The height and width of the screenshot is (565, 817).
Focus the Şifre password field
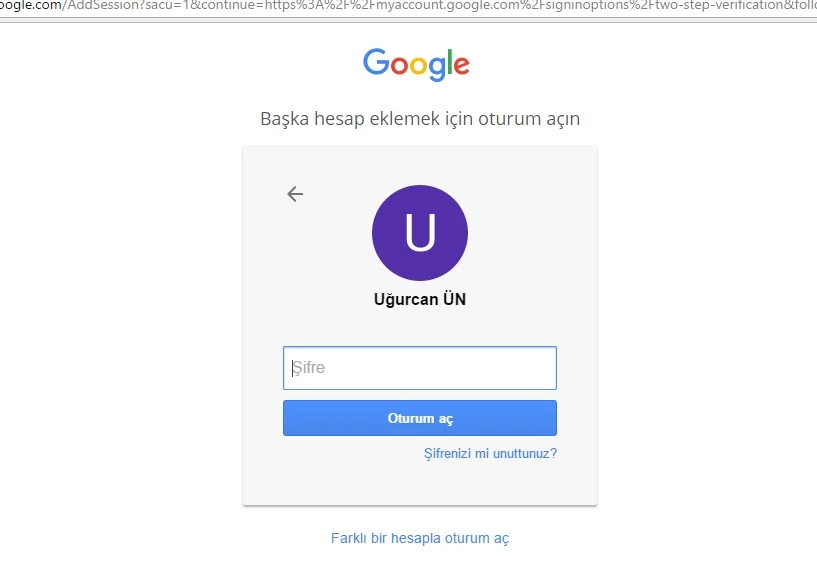point(420,368)
